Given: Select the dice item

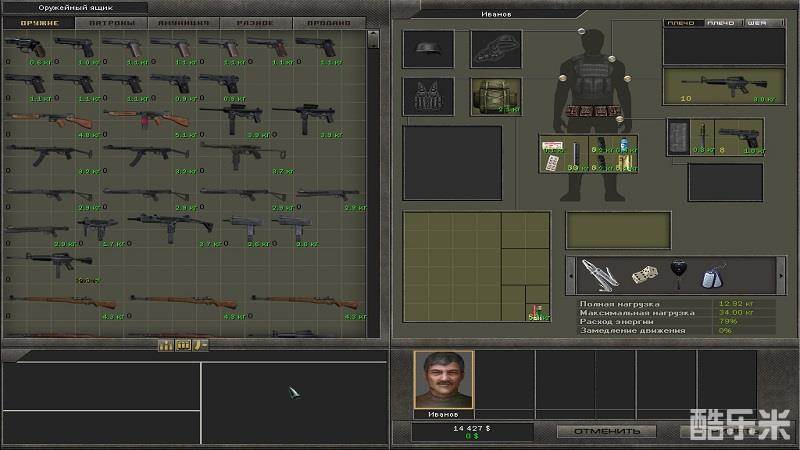Looking at the screenshot, I should click(x=644, y=275).
